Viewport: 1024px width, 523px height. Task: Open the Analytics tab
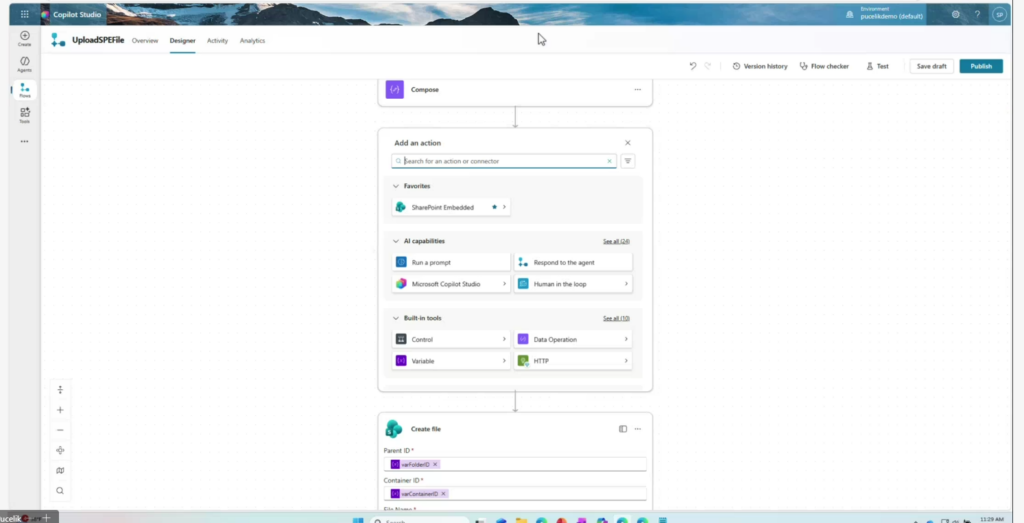coord(252,40)
